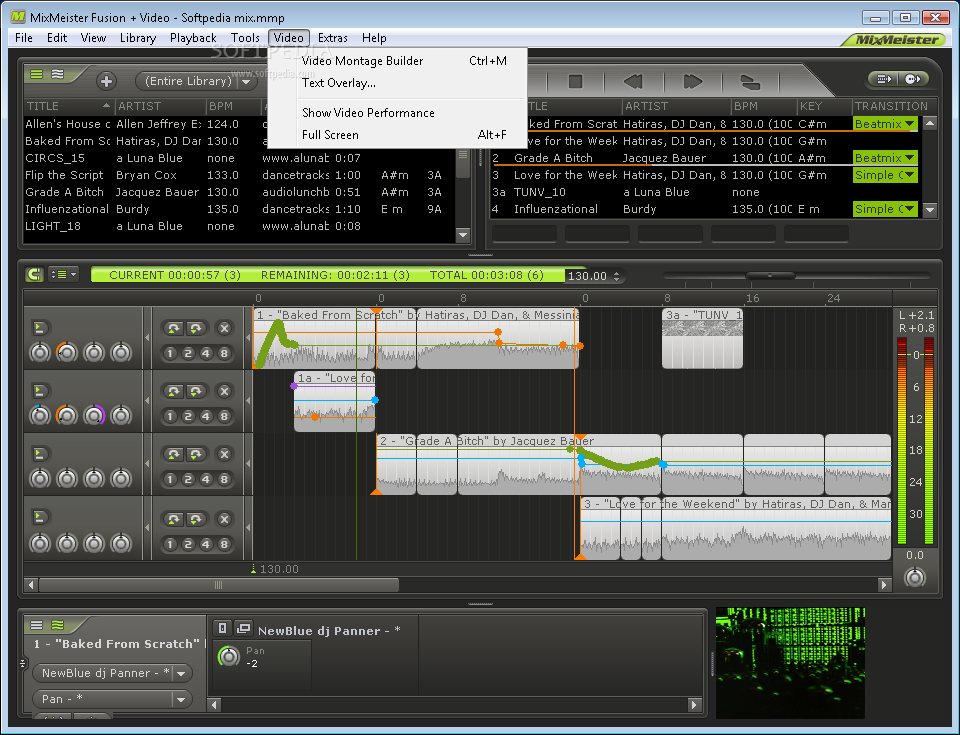The height and width of the screenshot is (735, 960).
Task: Click the burn disc icon at top right
Action: click(x=913, y=79)
